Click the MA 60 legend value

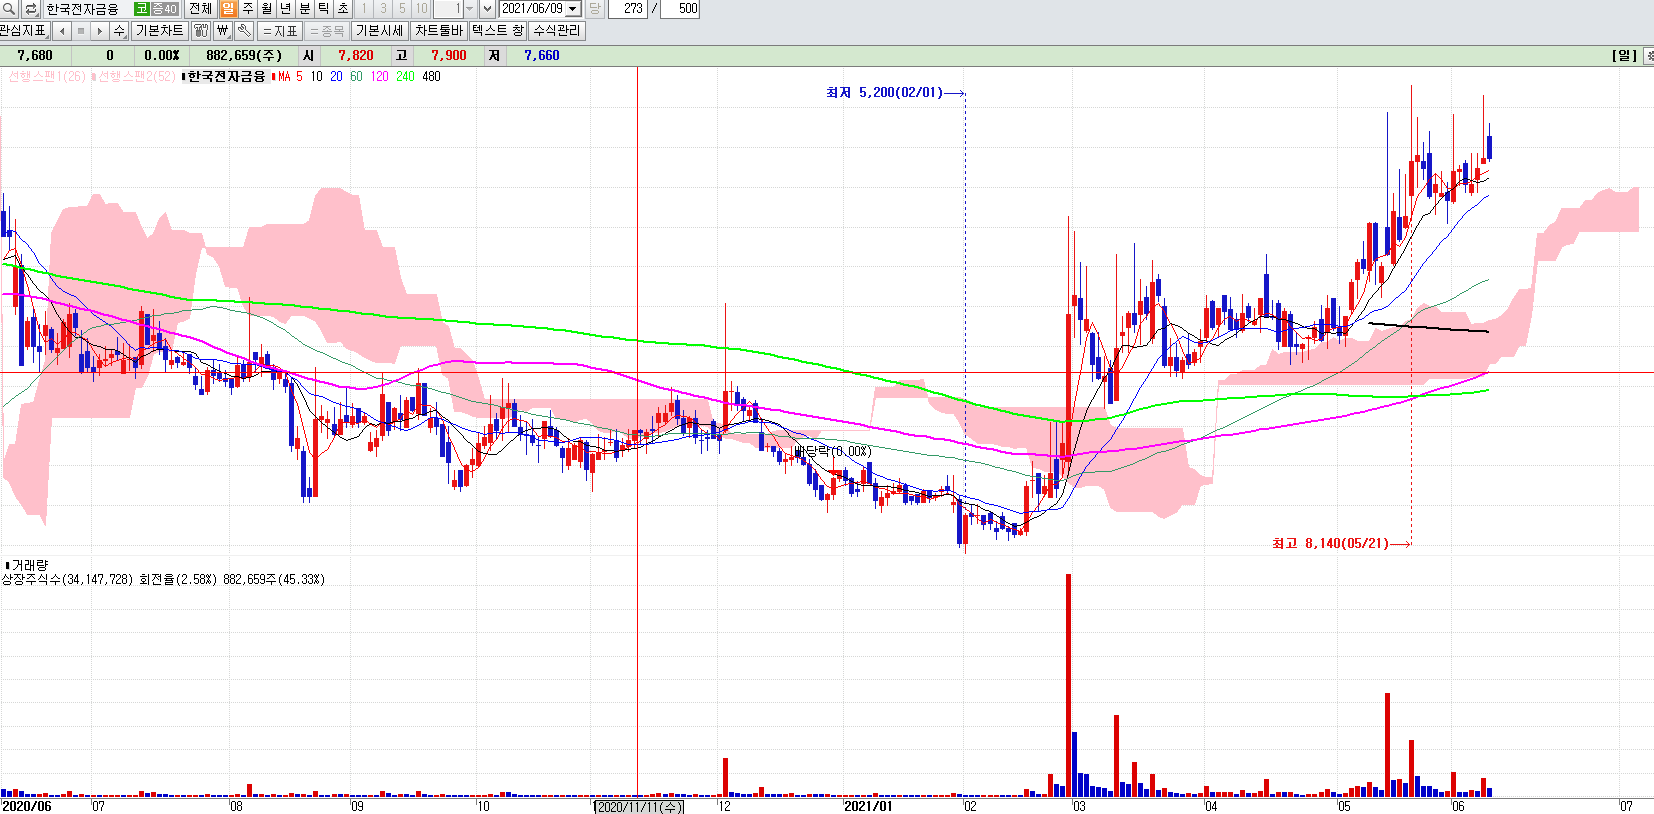(x=356, y=77)
